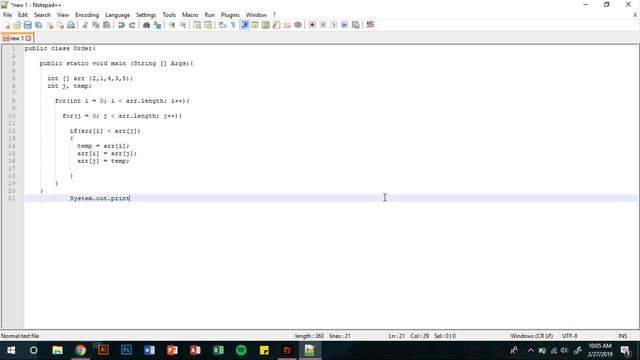Toggle synchronize horizontal scrolling
This screenshot has width=640, height=360.
(208, 25)
